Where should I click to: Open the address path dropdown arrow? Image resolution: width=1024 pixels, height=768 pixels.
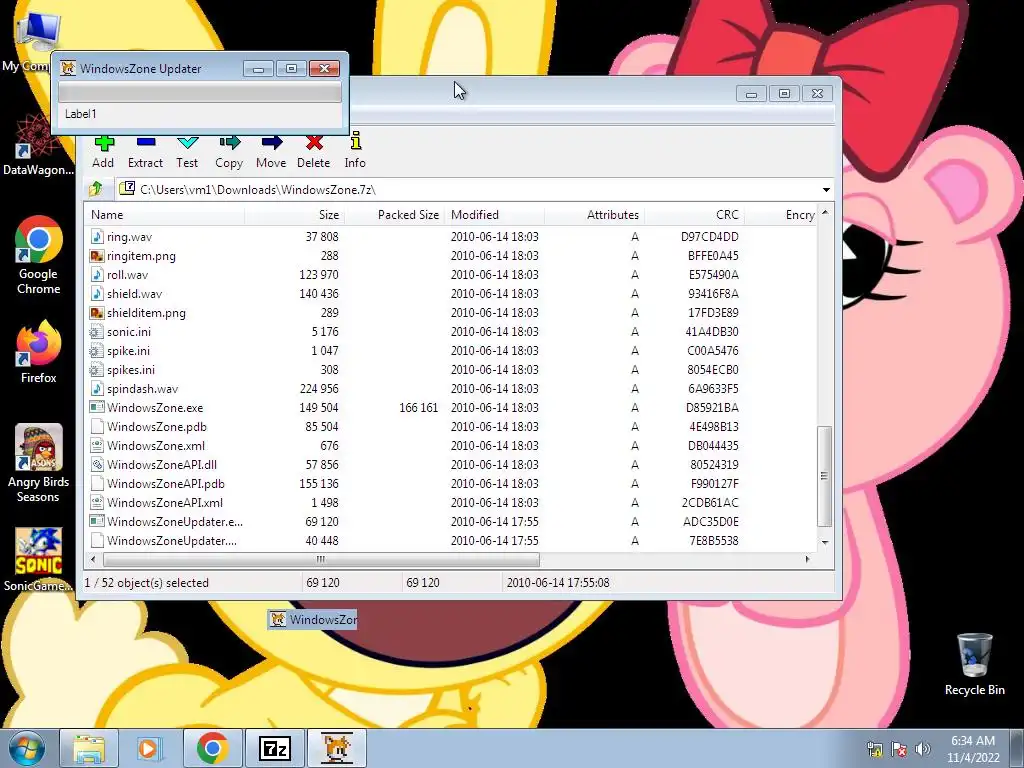(x=826, y=190)
